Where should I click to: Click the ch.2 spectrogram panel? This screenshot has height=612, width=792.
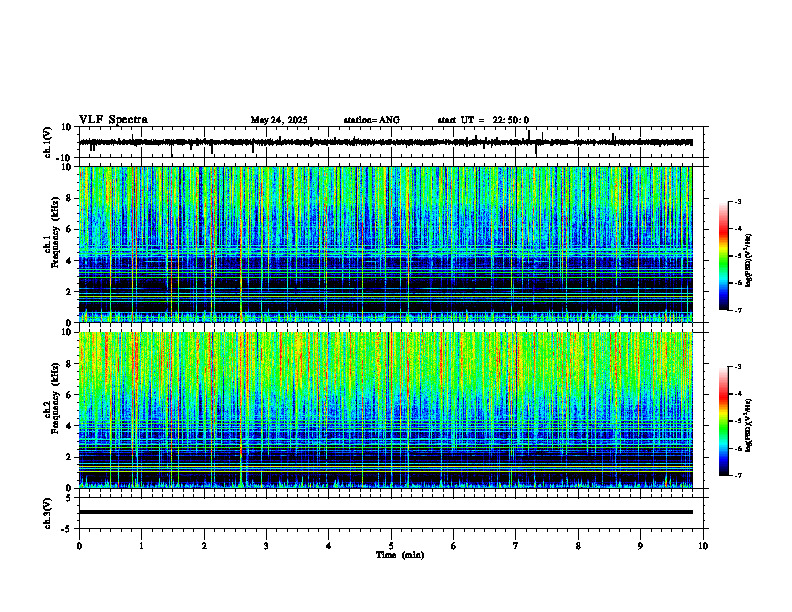[386, 410]
